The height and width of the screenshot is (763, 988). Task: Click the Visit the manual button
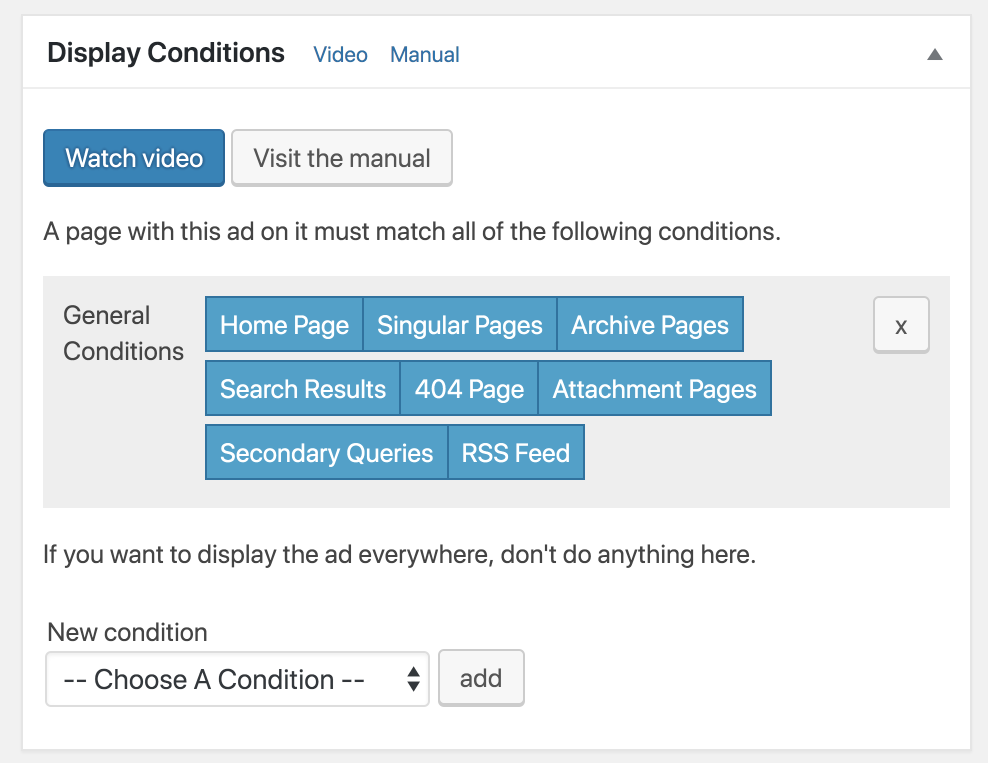click(x=342, y=158)
